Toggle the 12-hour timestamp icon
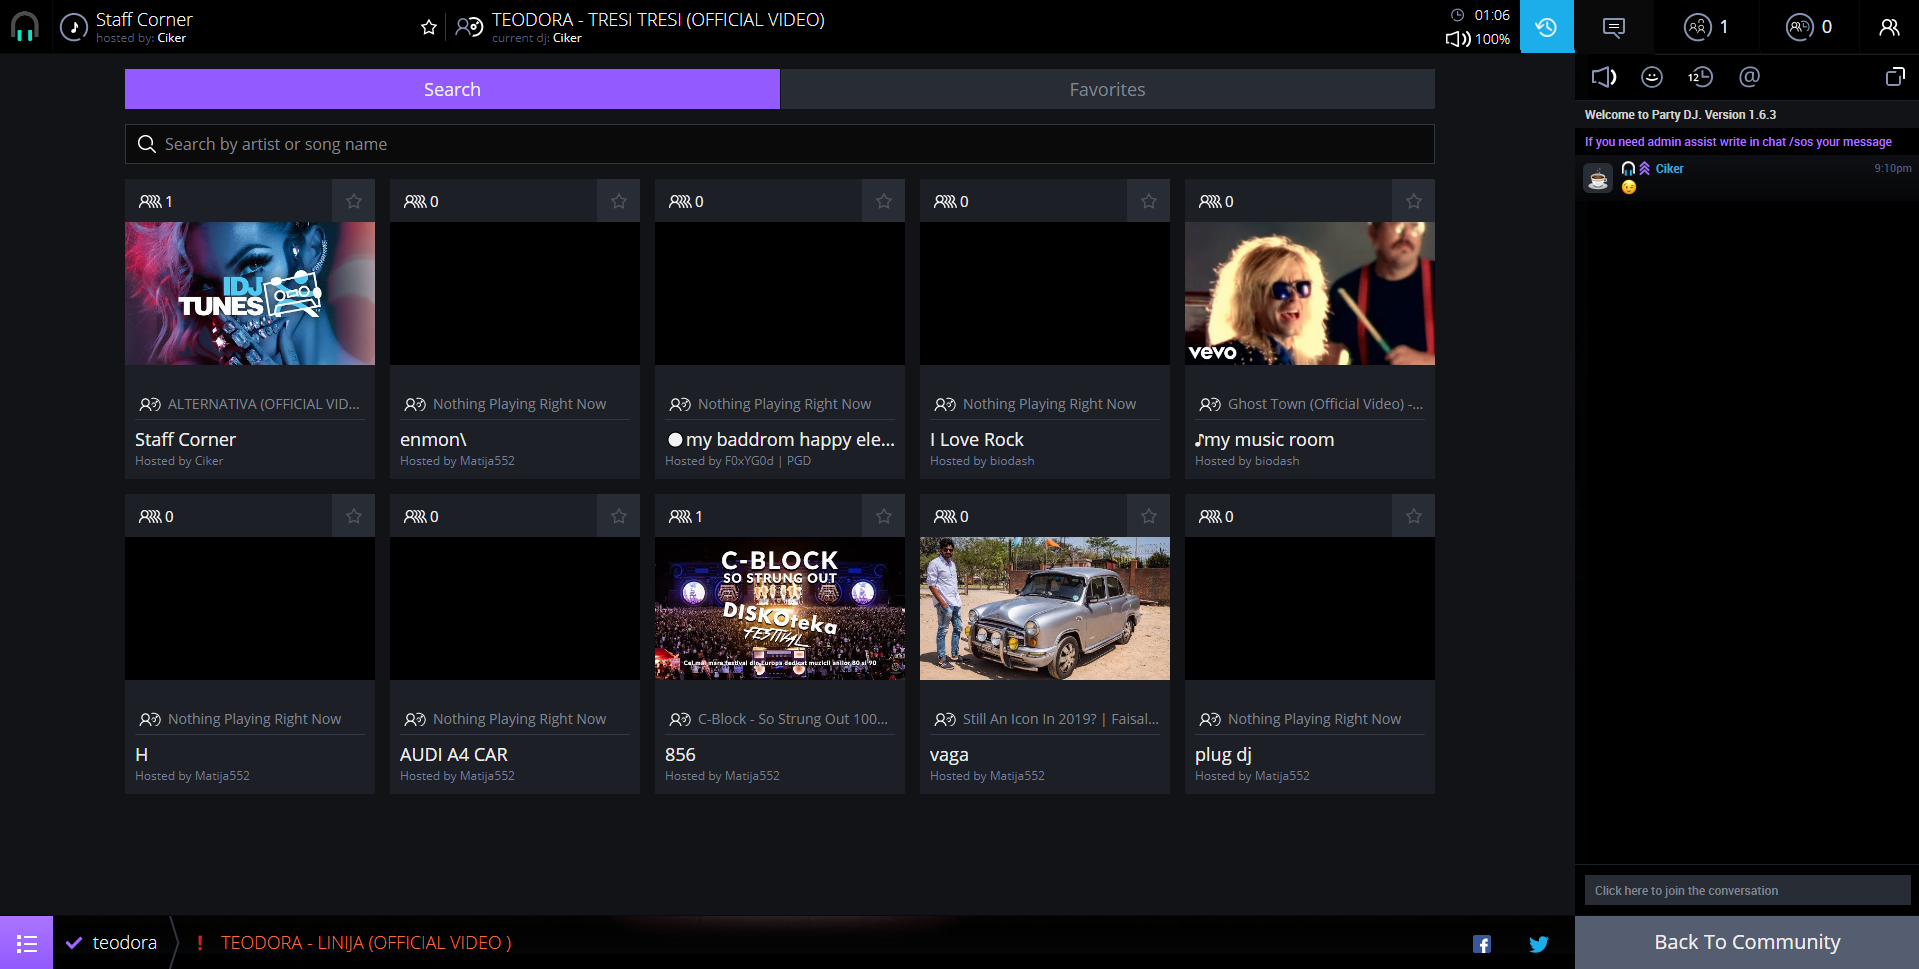Viewport: 1919px width, 969px height. click(x=1700, y=77)
